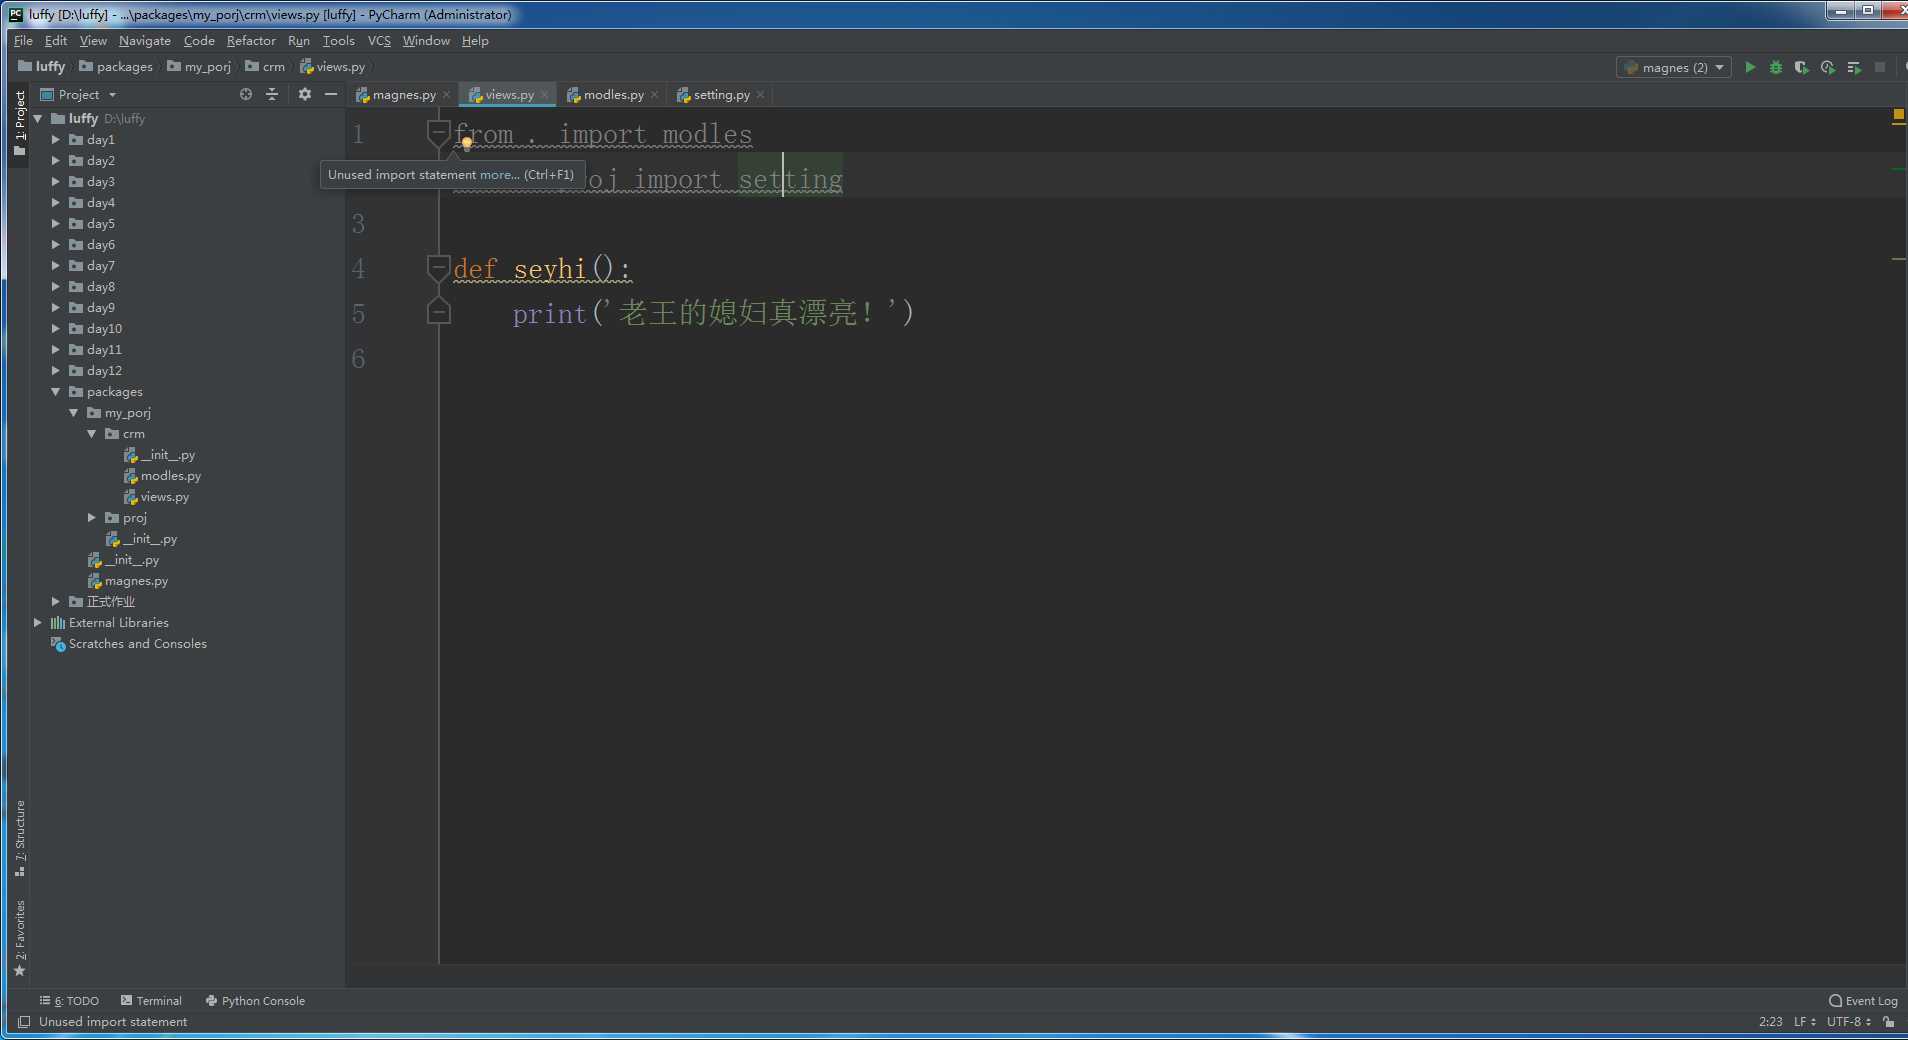Open the Navigate menu
The image size is (1908, 1040).
(x=145, y=40)
